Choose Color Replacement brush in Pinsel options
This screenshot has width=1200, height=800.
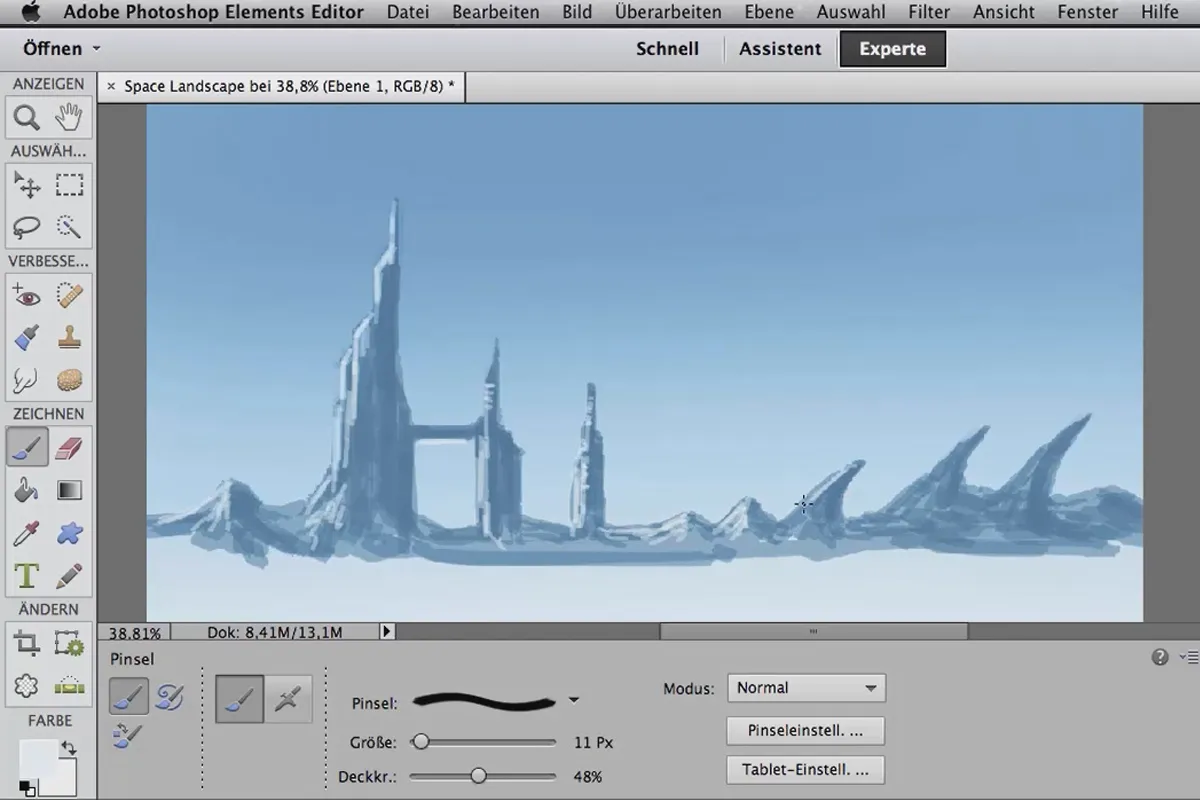[x=127, y=737]
